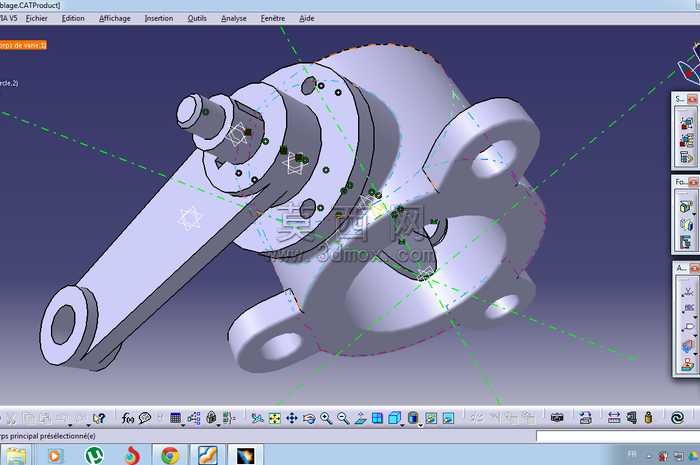Expand render style dropdown arrow

(421, 425)
